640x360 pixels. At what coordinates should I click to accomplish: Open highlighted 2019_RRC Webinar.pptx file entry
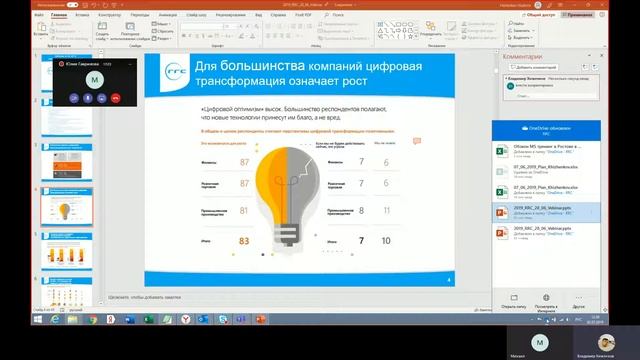point(546,212)
